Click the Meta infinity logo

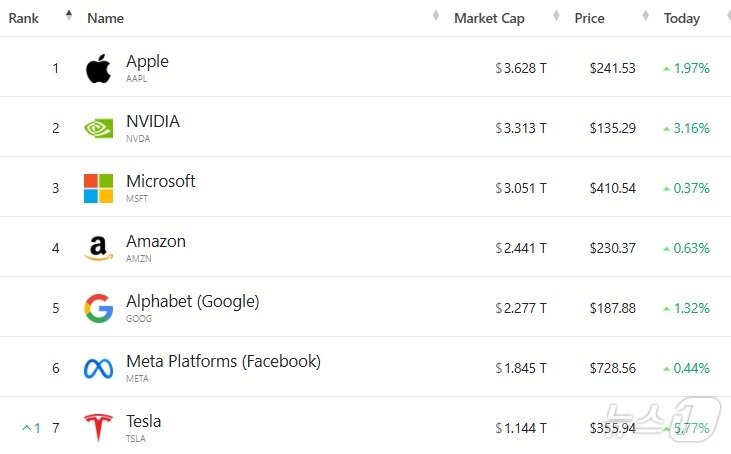98,368
